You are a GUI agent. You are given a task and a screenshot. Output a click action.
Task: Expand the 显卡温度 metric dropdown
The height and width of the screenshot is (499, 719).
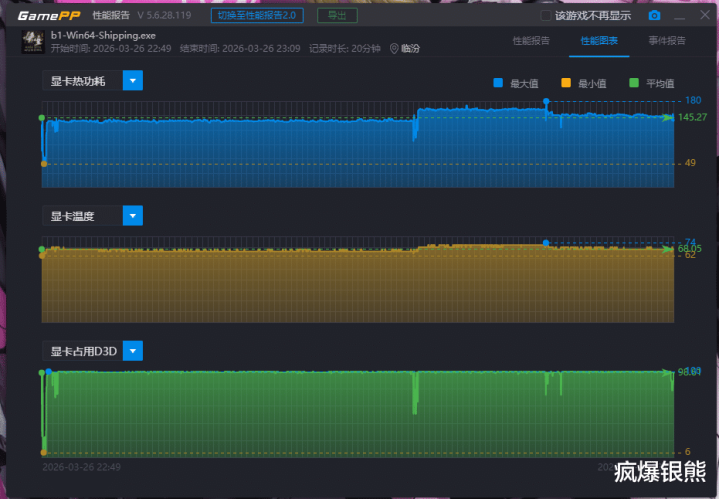tap(132, 216)
